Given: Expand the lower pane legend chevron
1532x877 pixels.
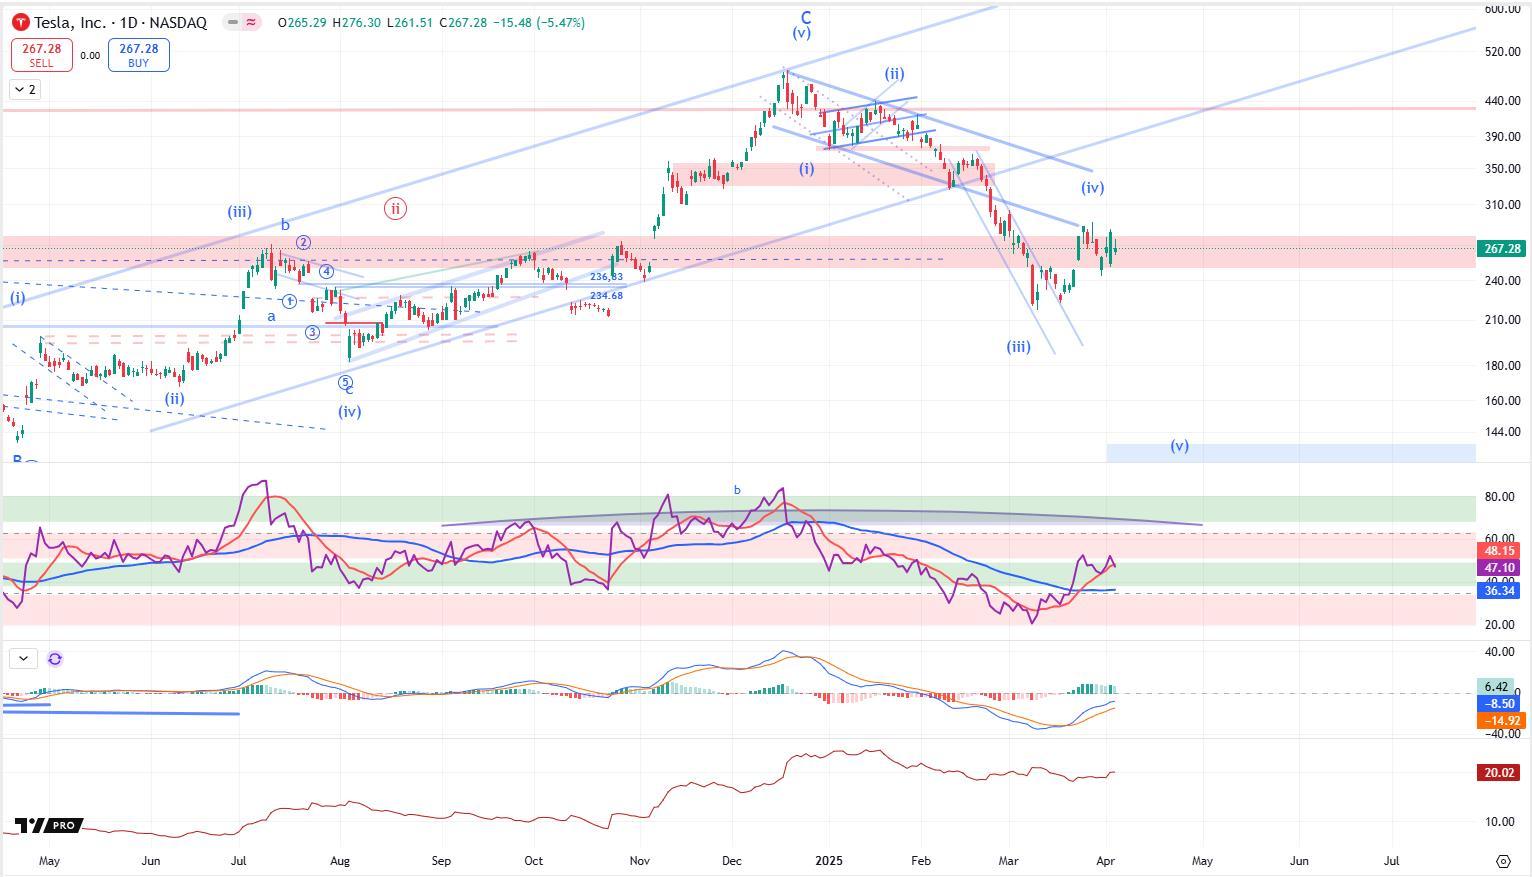Looking at the screenshot, I should pyautogui.click(x=23, y=659).
